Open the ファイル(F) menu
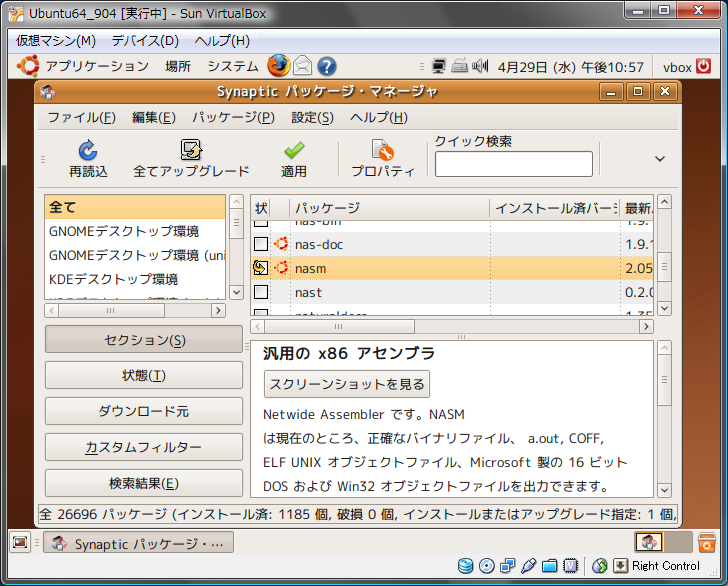This screenshot has width=728, height=586. coord(82,117)
